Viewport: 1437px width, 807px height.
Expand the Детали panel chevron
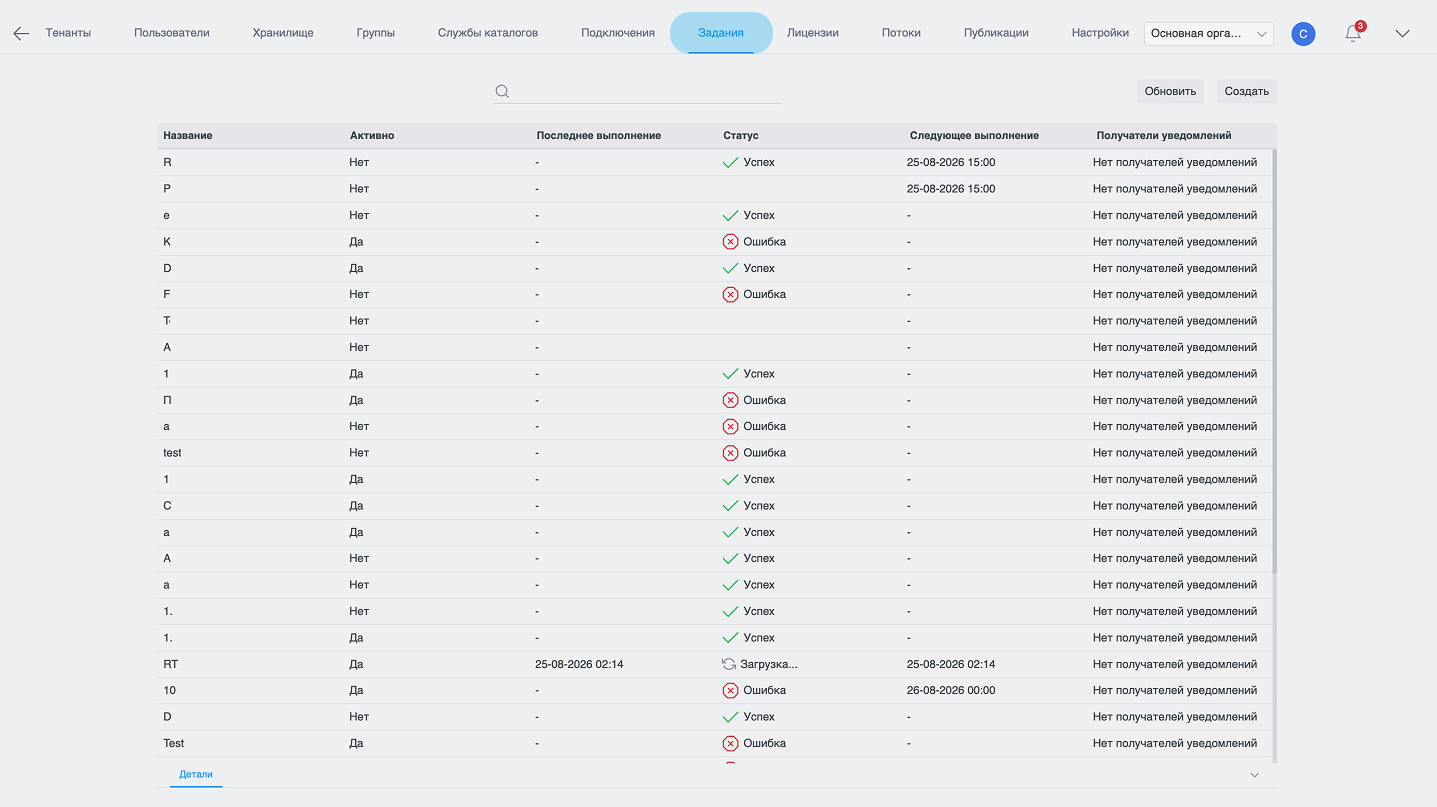coord(1254,775)
